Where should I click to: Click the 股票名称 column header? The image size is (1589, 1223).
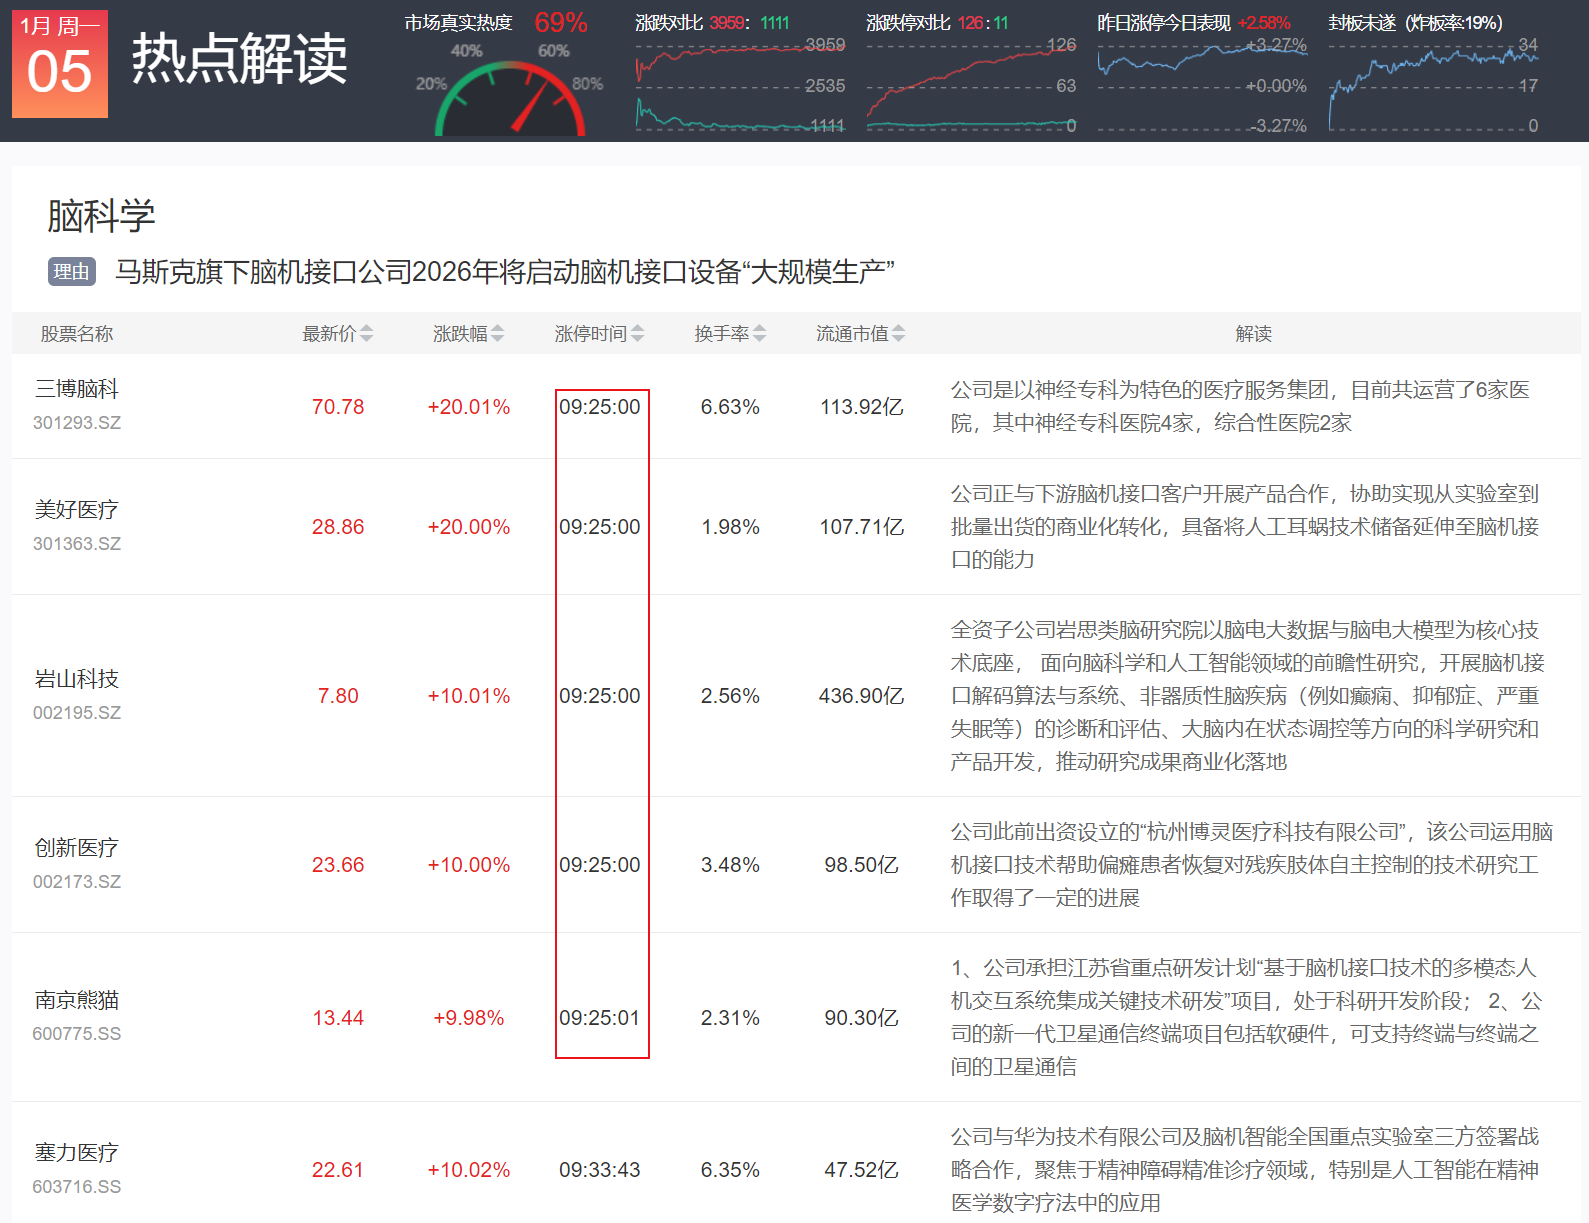(x=76, y=334)
